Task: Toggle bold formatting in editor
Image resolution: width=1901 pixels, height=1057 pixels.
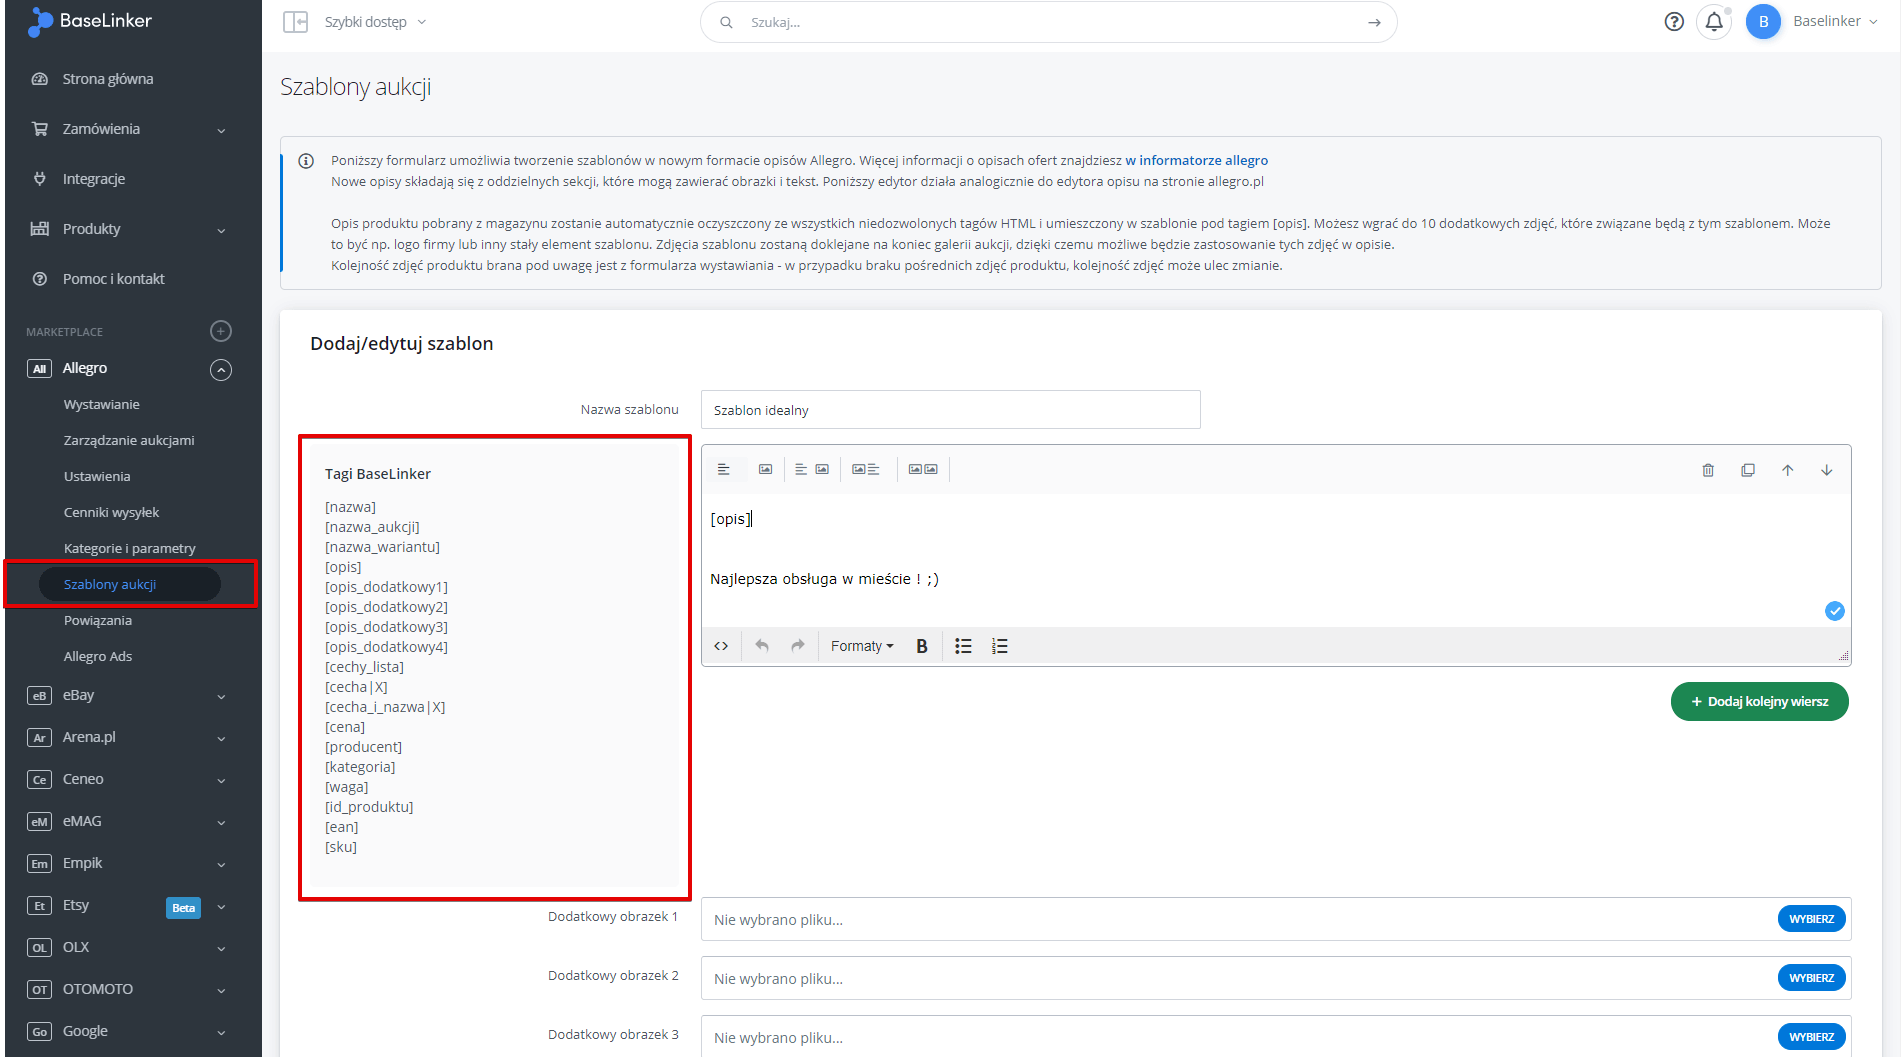Action: tap(922, 646)
